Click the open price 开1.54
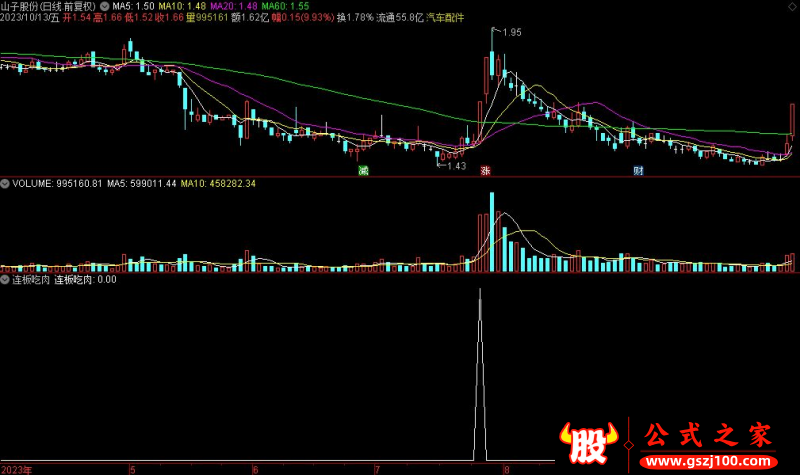Screen dimensions: 800x475 coord(77,18)
